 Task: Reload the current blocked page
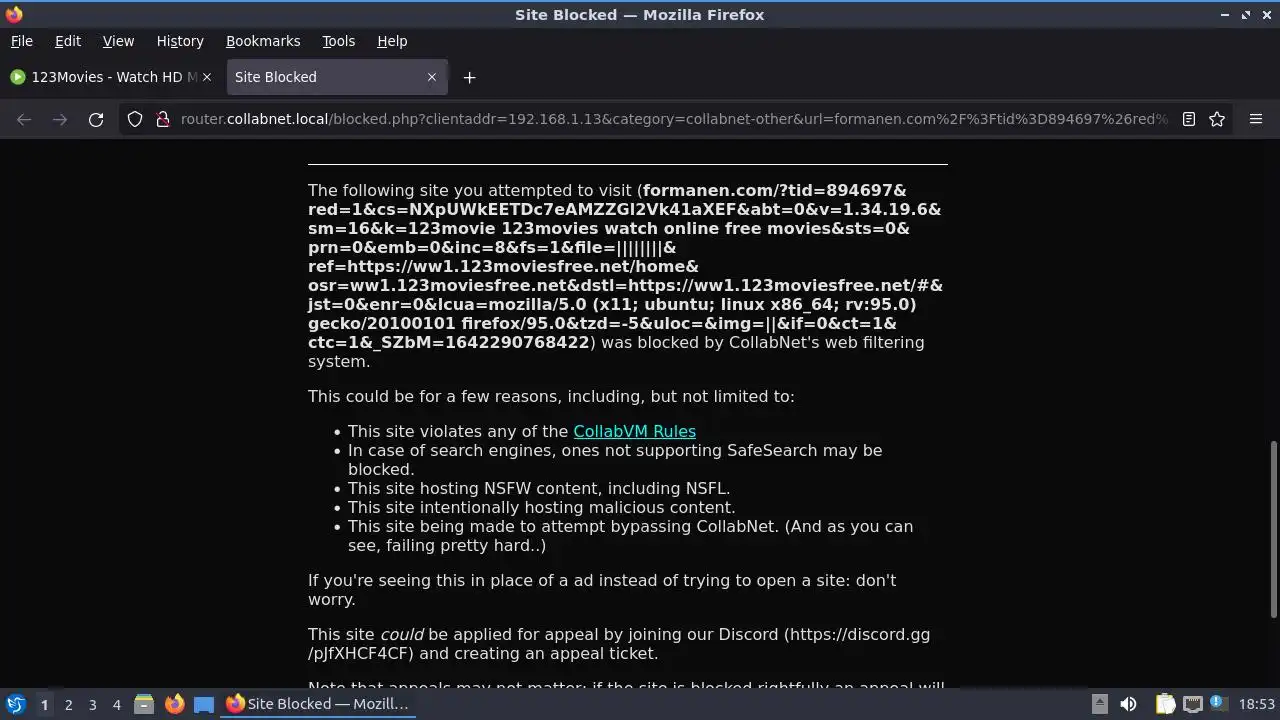(96, 119)
